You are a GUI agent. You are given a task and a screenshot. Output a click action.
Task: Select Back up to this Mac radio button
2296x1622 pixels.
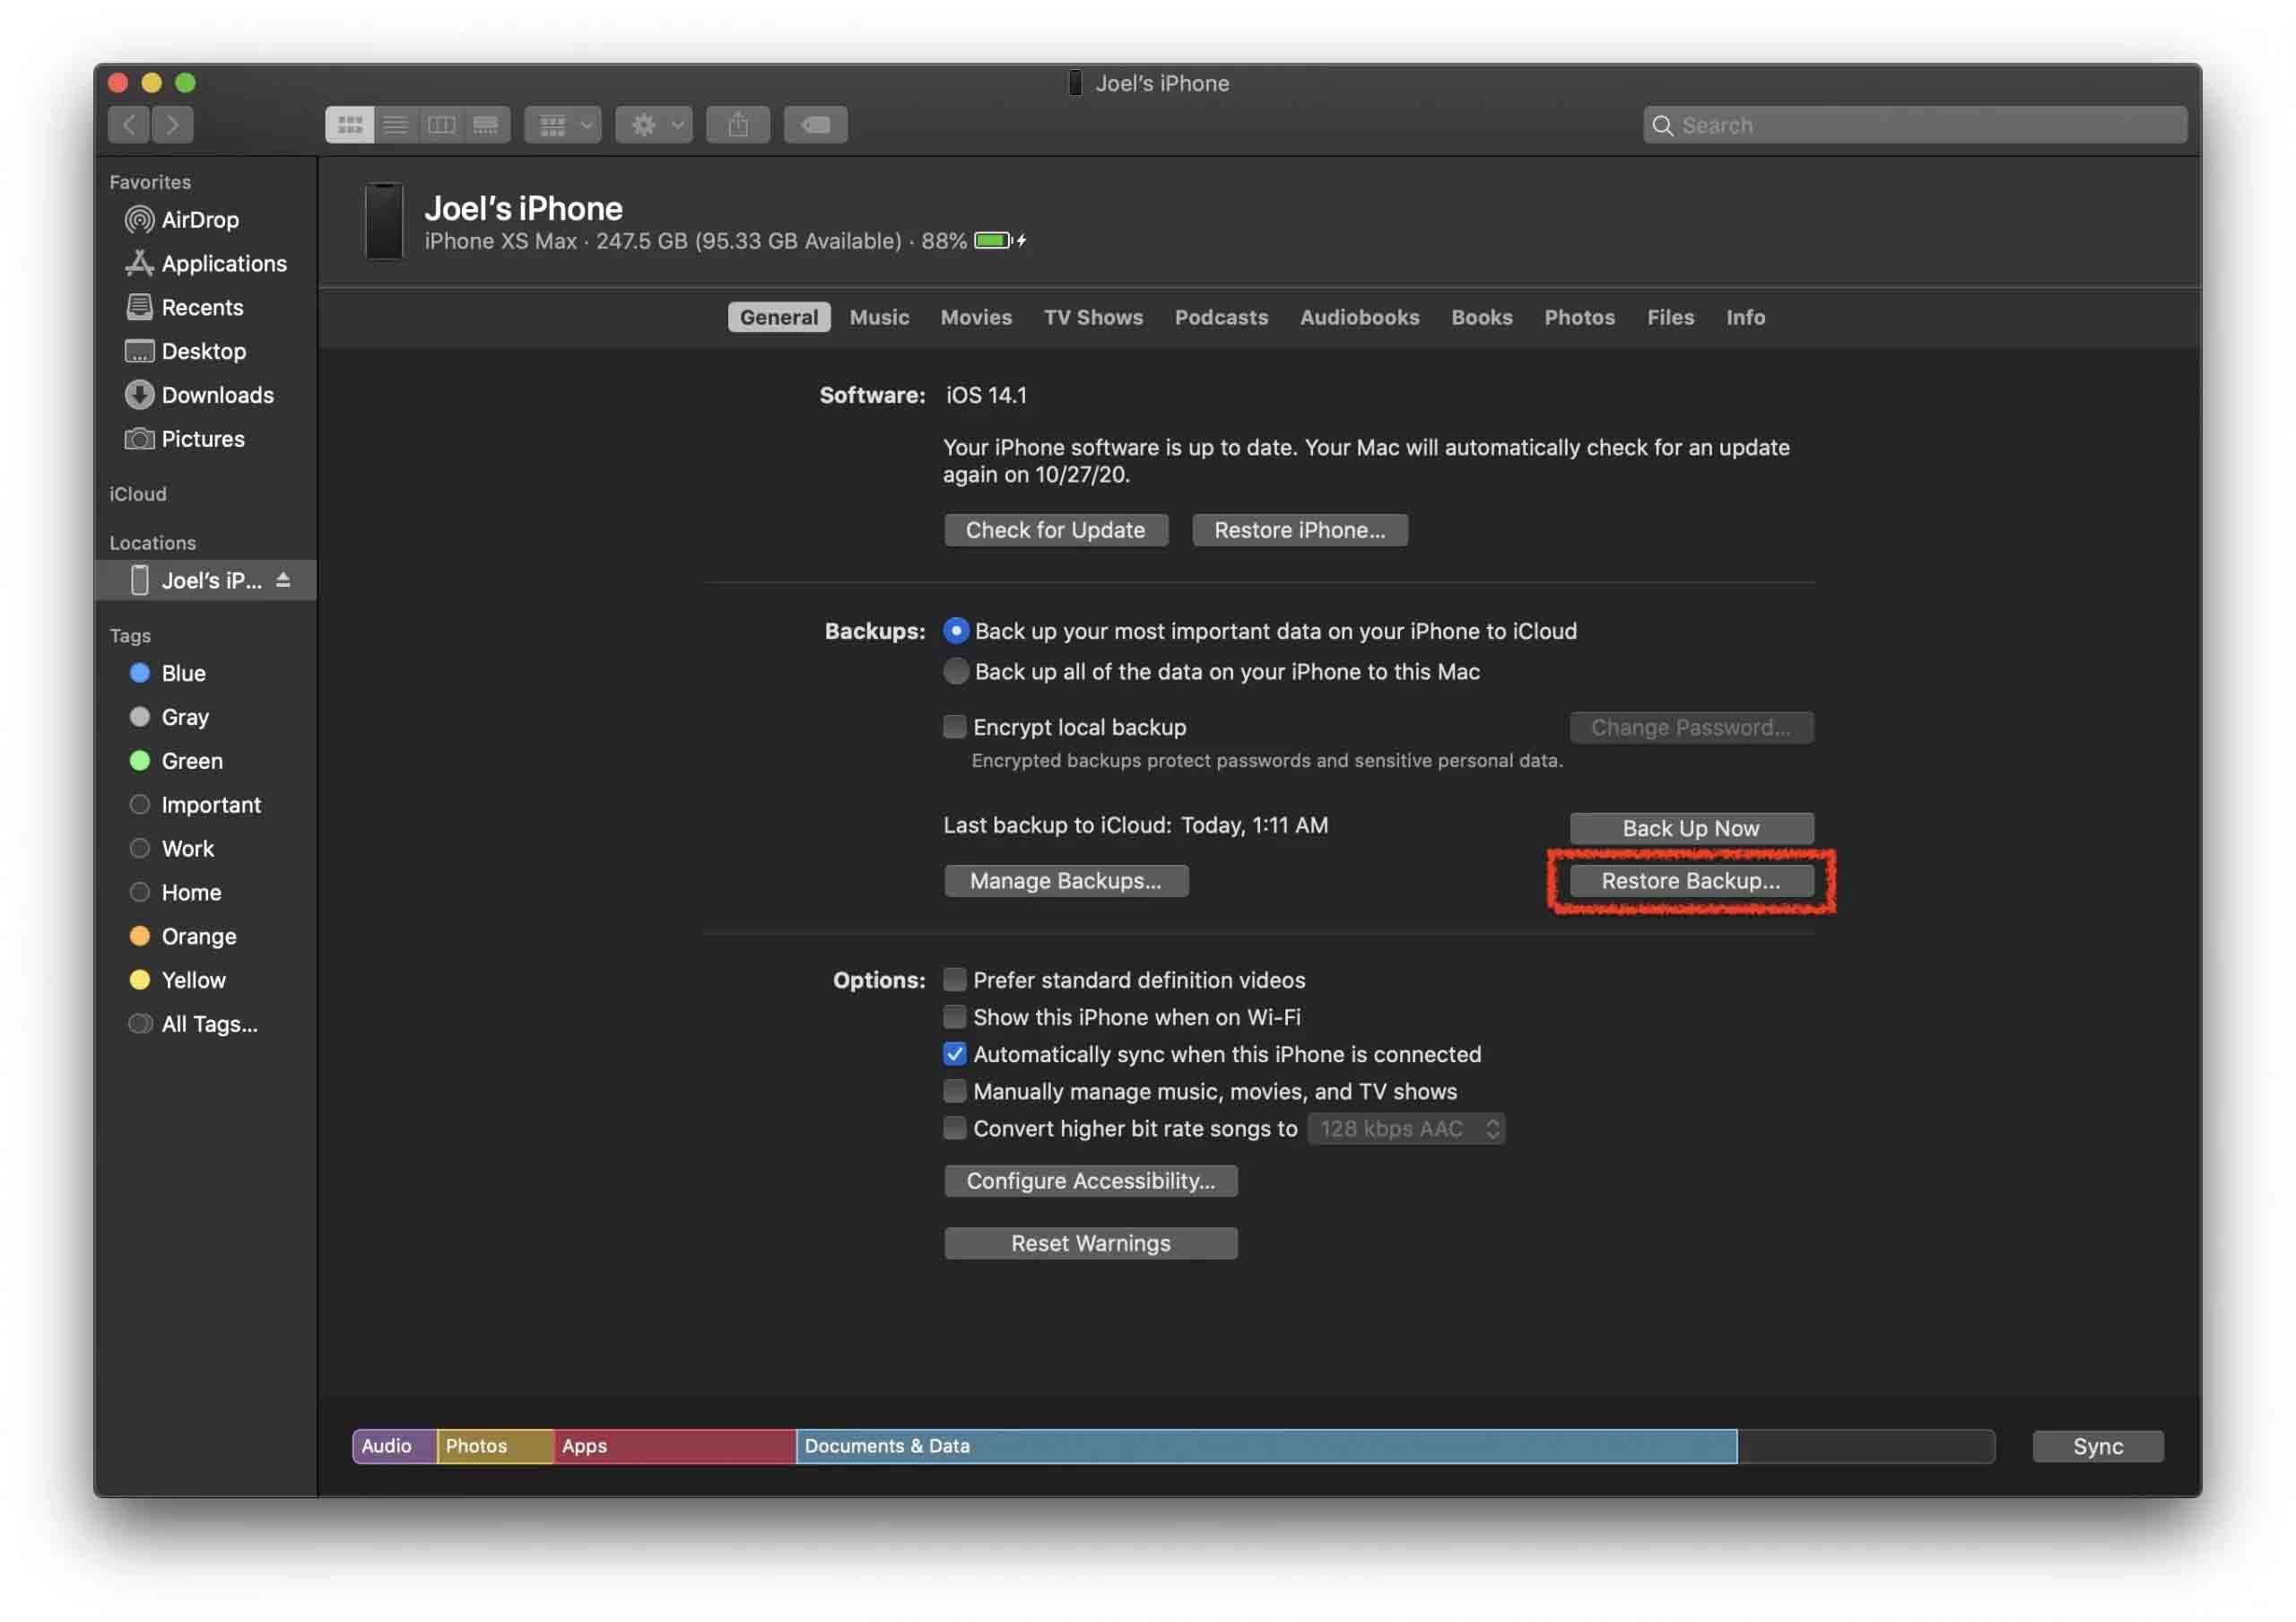click(x=954, y=670)
